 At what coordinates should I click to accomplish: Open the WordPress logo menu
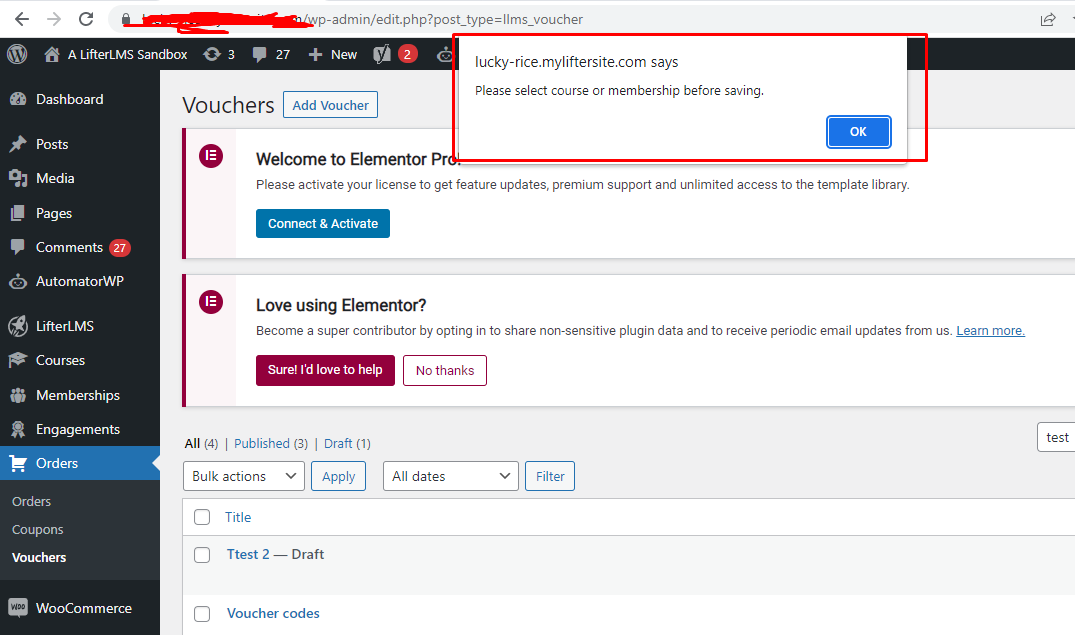[16, 54]
